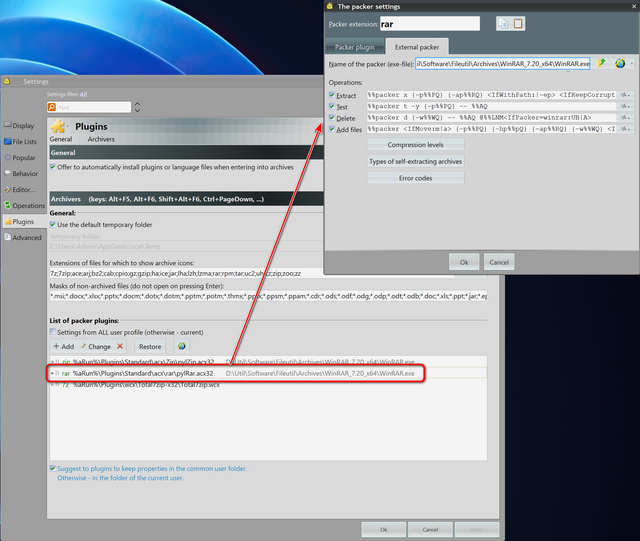Click the globe icon beside Restore button
The image size is (640, 541).
coord(182,346)
